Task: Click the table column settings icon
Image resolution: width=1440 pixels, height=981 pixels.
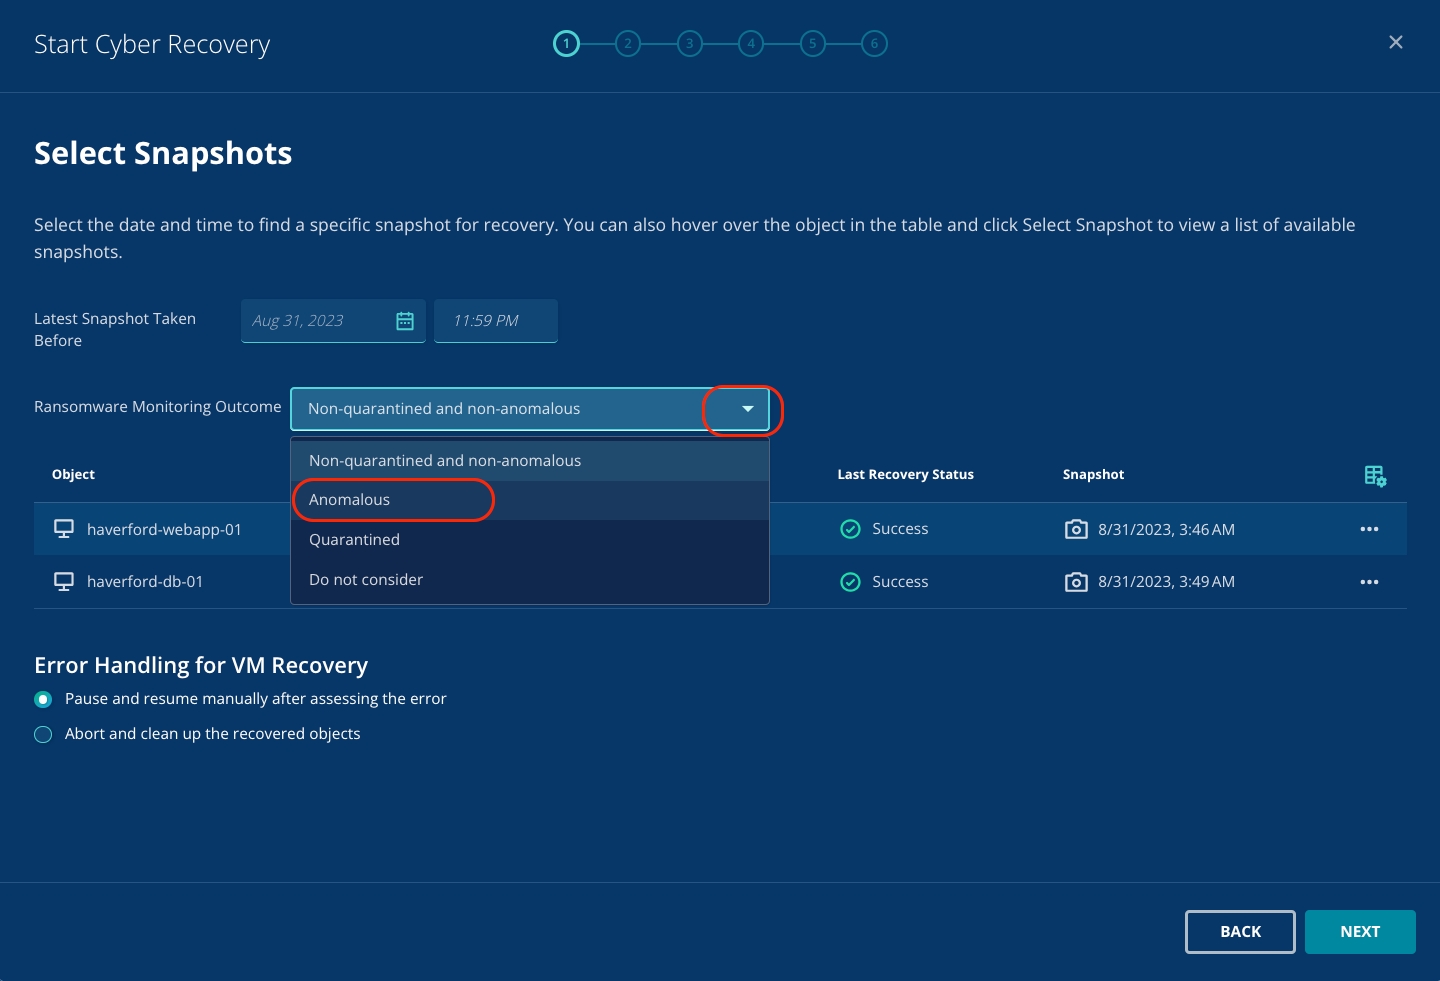Action: click(x=1375, y=476)
